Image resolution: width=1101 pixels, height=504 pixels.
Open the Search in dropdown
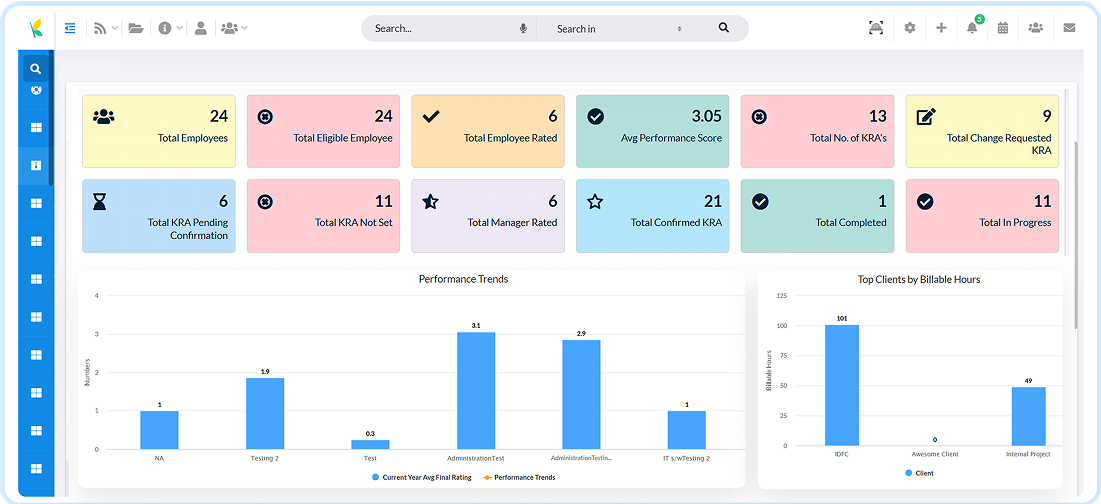(619, 29)
